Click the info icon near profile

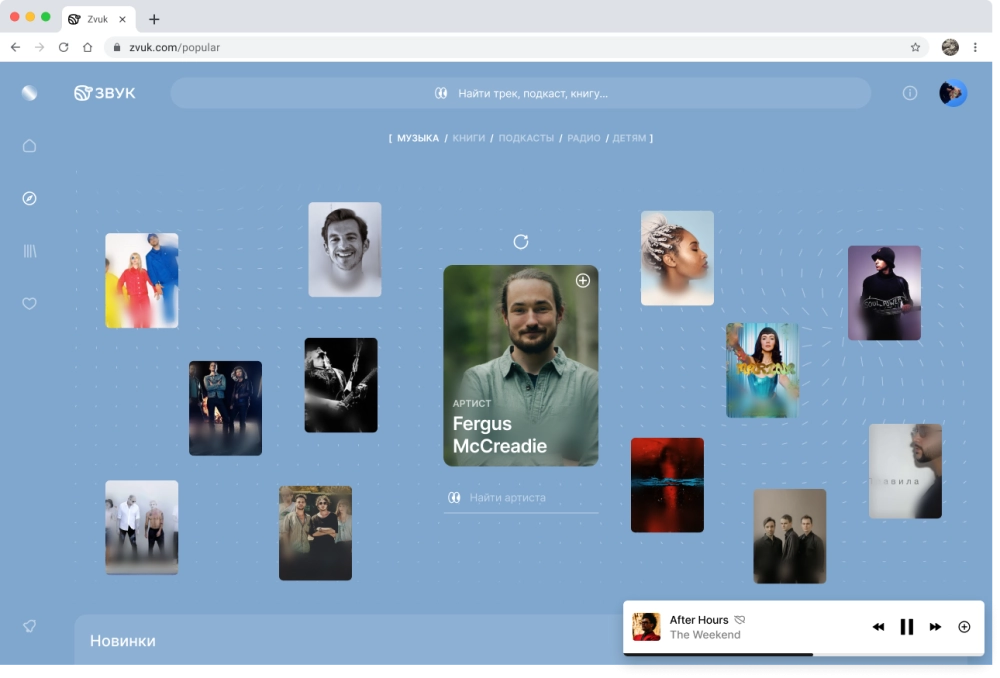[x=909, y=93]
